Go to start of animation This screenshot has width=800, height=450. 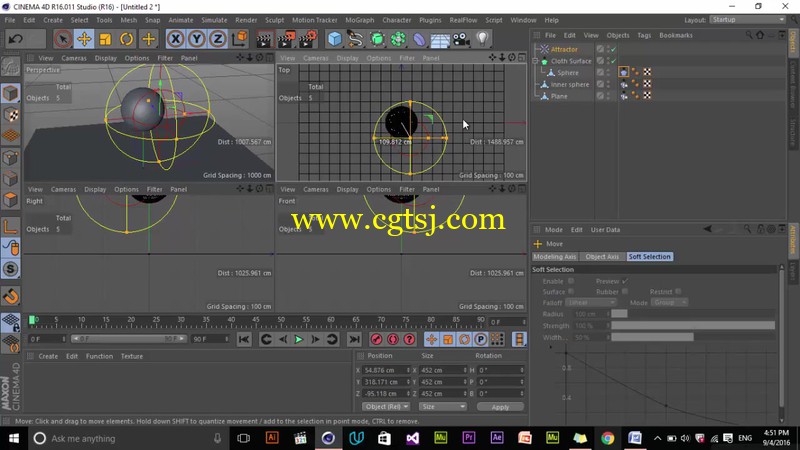pyautogui.click(x=244, y=339)
